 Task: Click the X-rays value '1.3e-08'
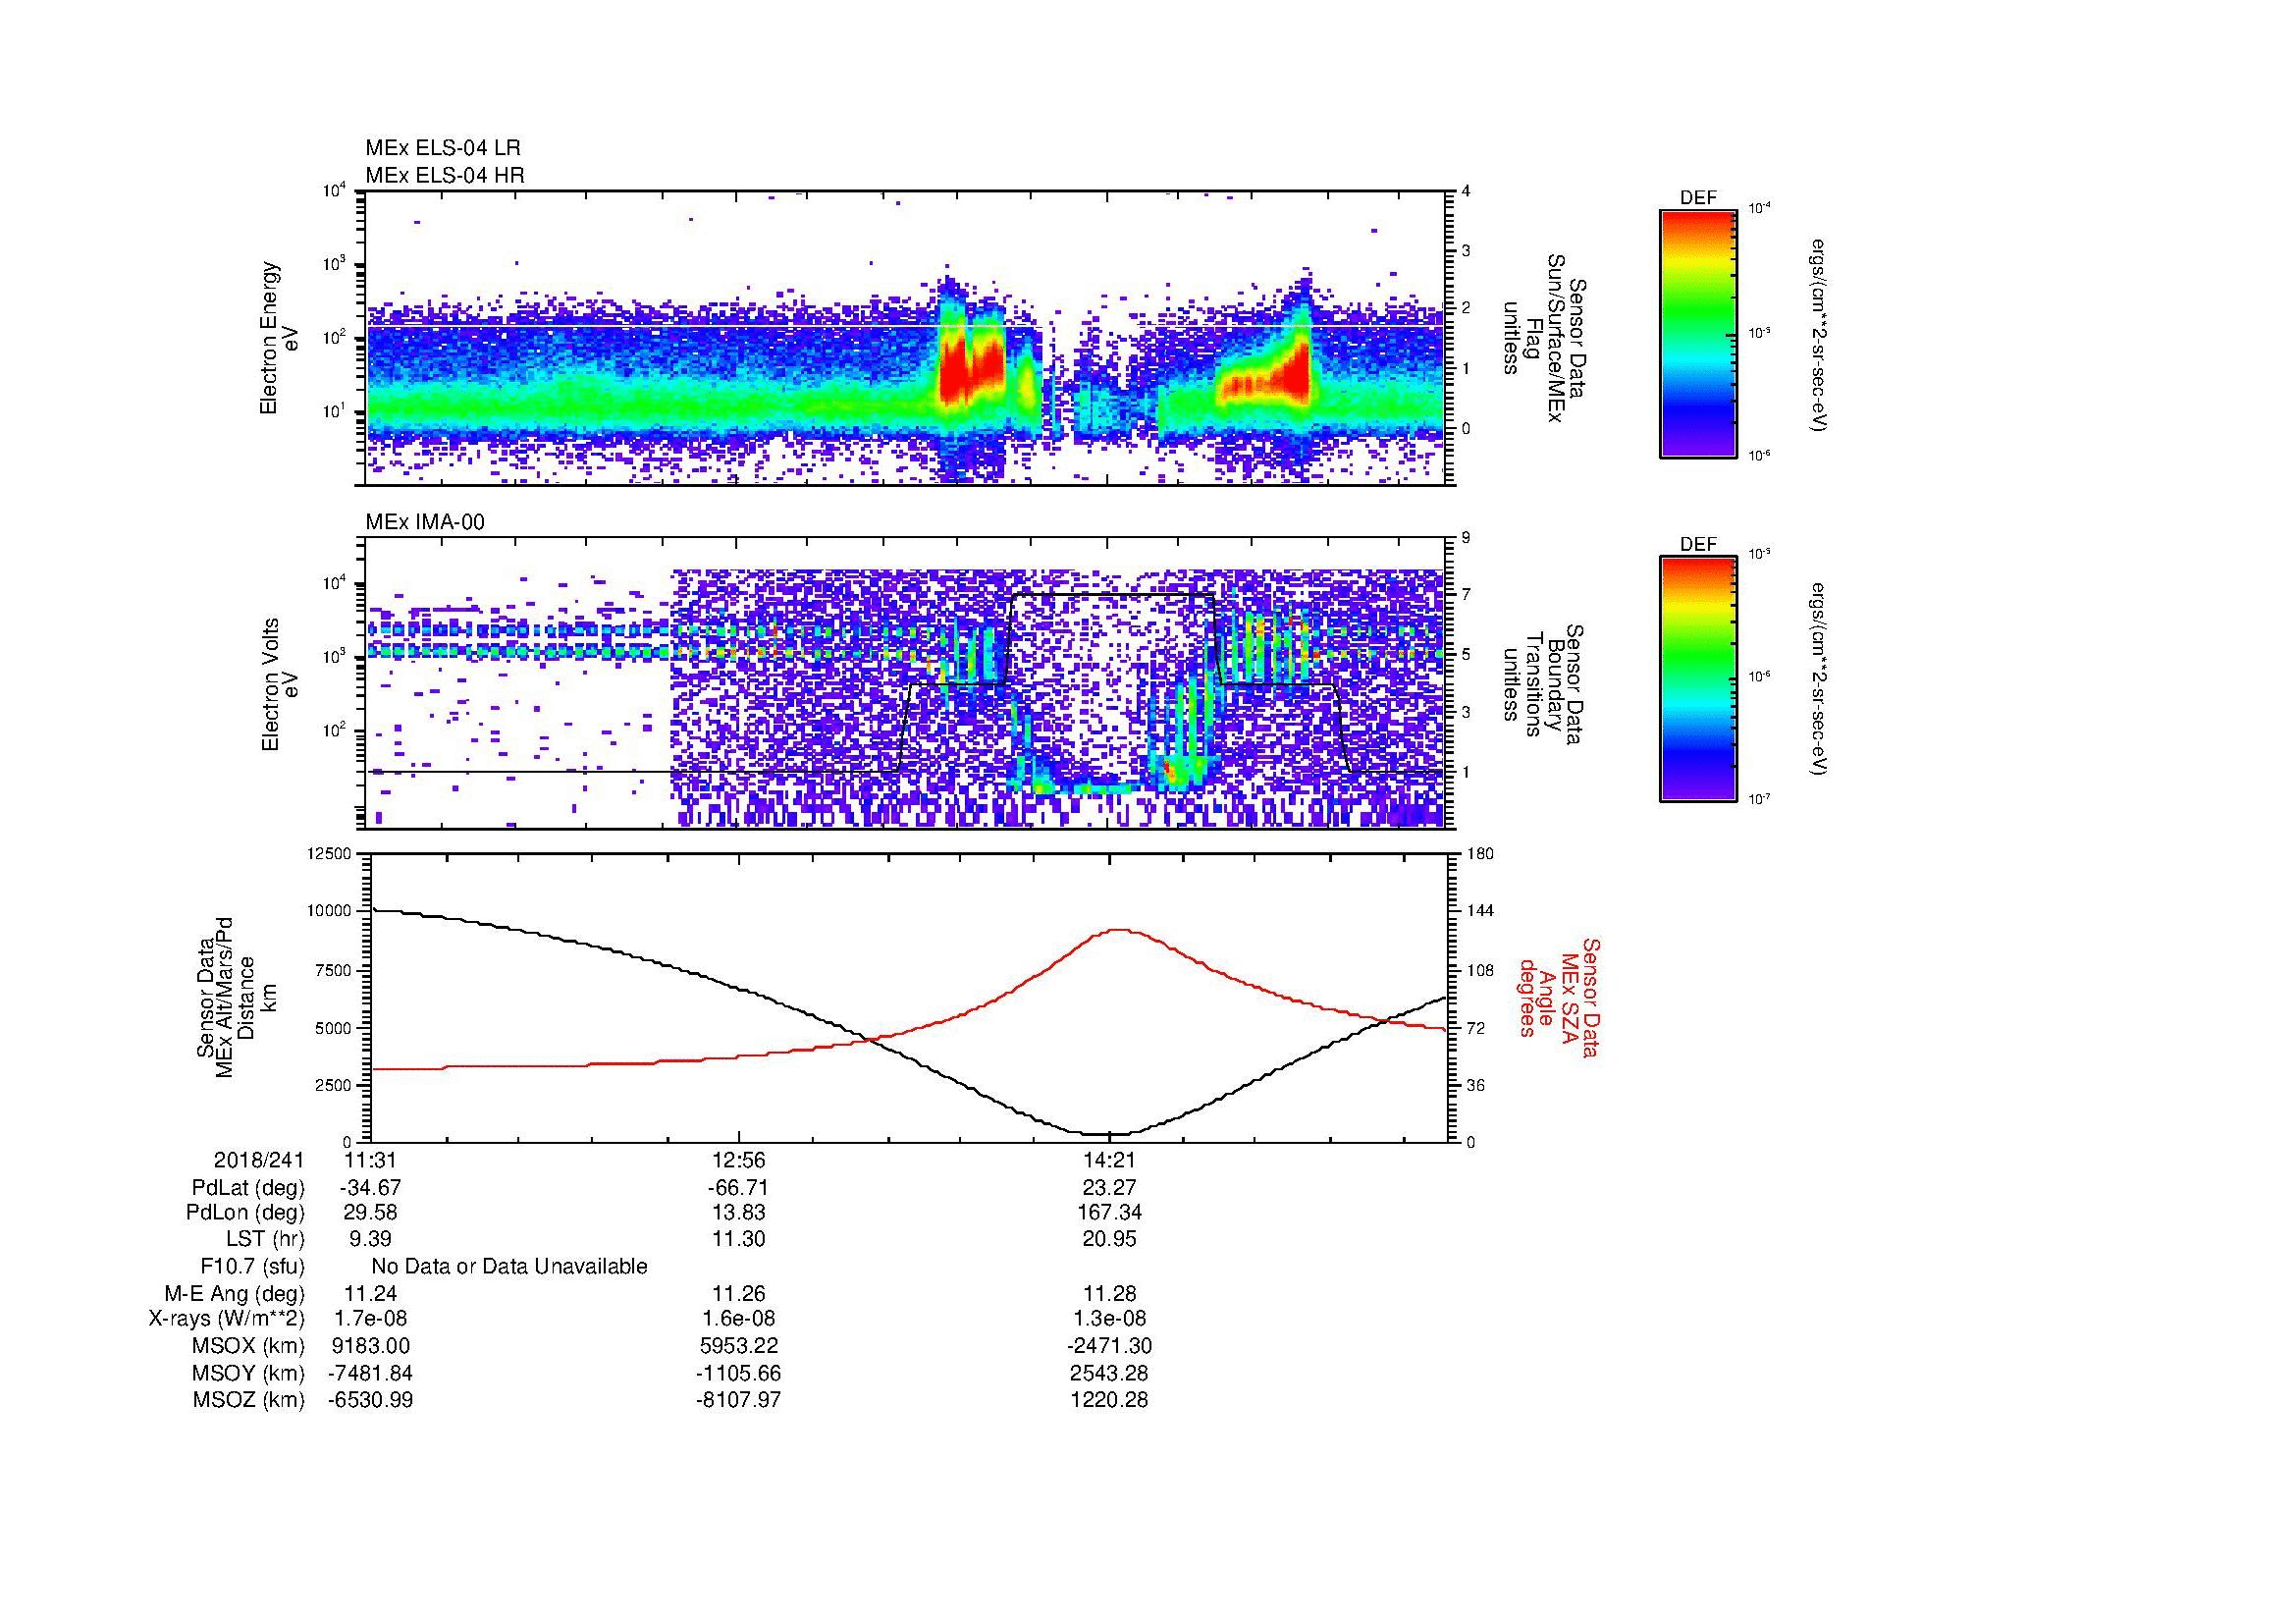1109,1319
